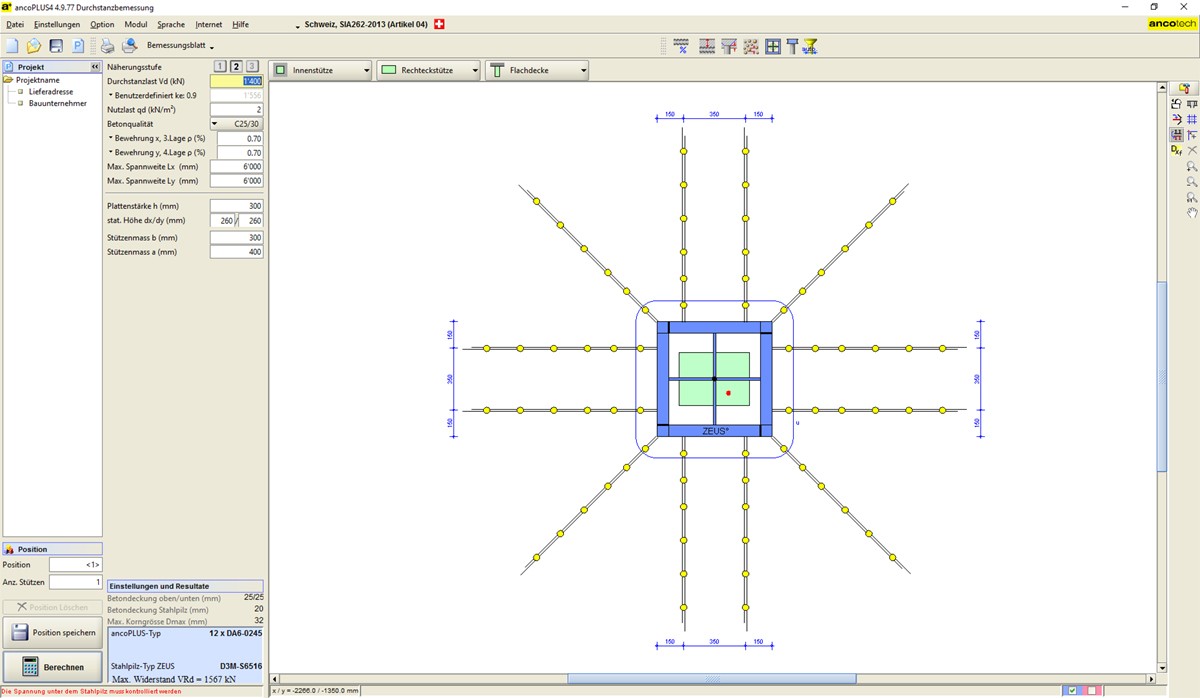1200x698 pixels.
Task: Open the Flachdecke slab type dropdown
Action: pyautogui.click(x=538, y=70)
